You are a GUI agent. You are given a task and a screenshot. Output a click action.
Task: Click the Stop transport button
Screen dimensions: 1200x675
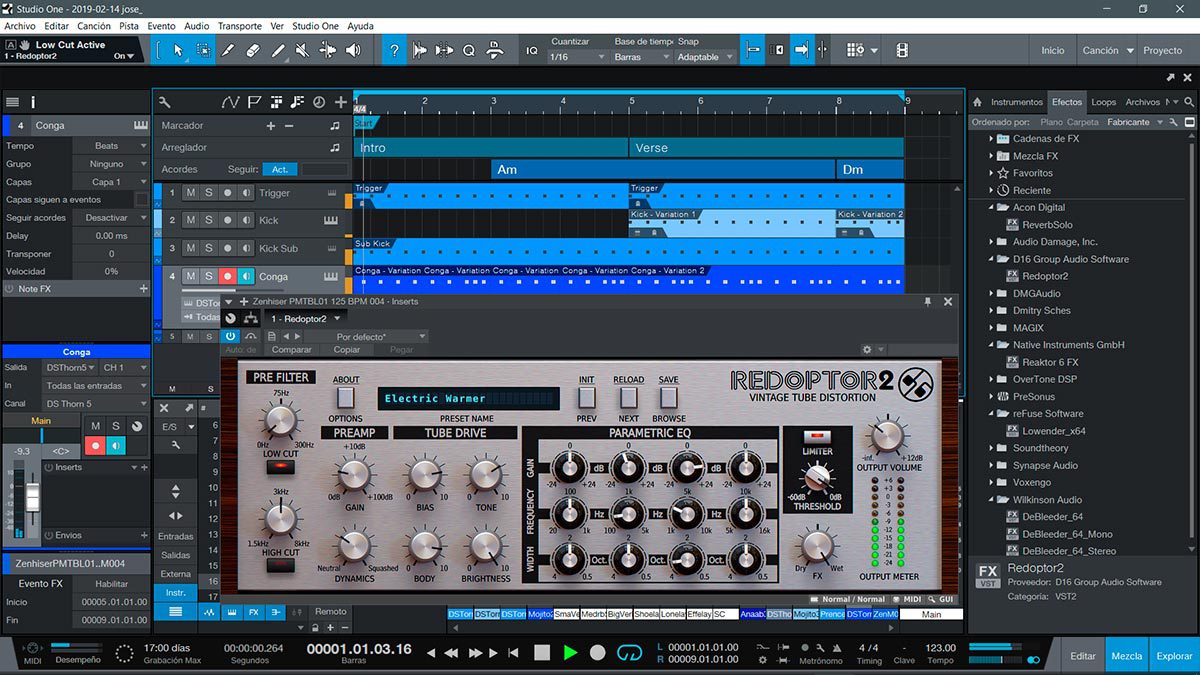[x=542, y=652]
